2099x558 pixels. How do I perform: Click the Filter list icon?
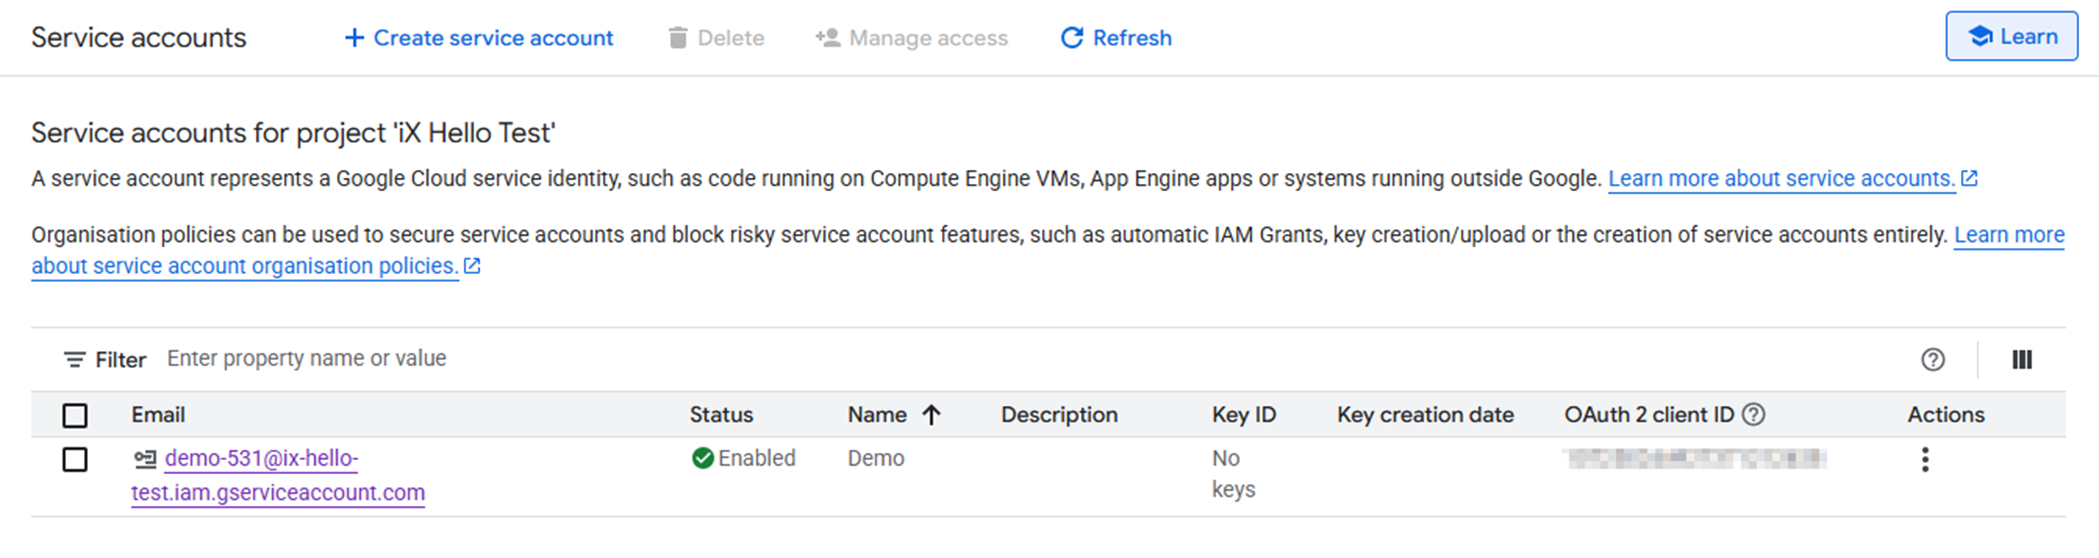(x=74, y=360)
